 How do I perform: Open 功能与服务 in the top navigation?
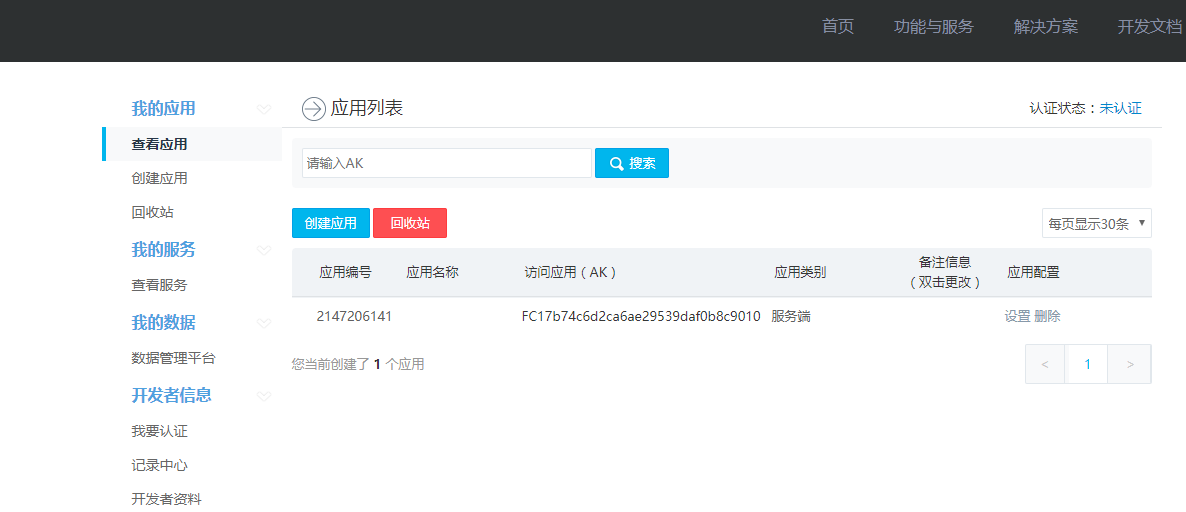coord(933,27)
